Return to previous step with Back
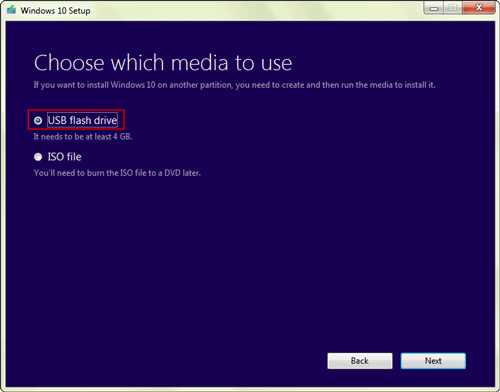The image size is (500, 392). [360, 361]
